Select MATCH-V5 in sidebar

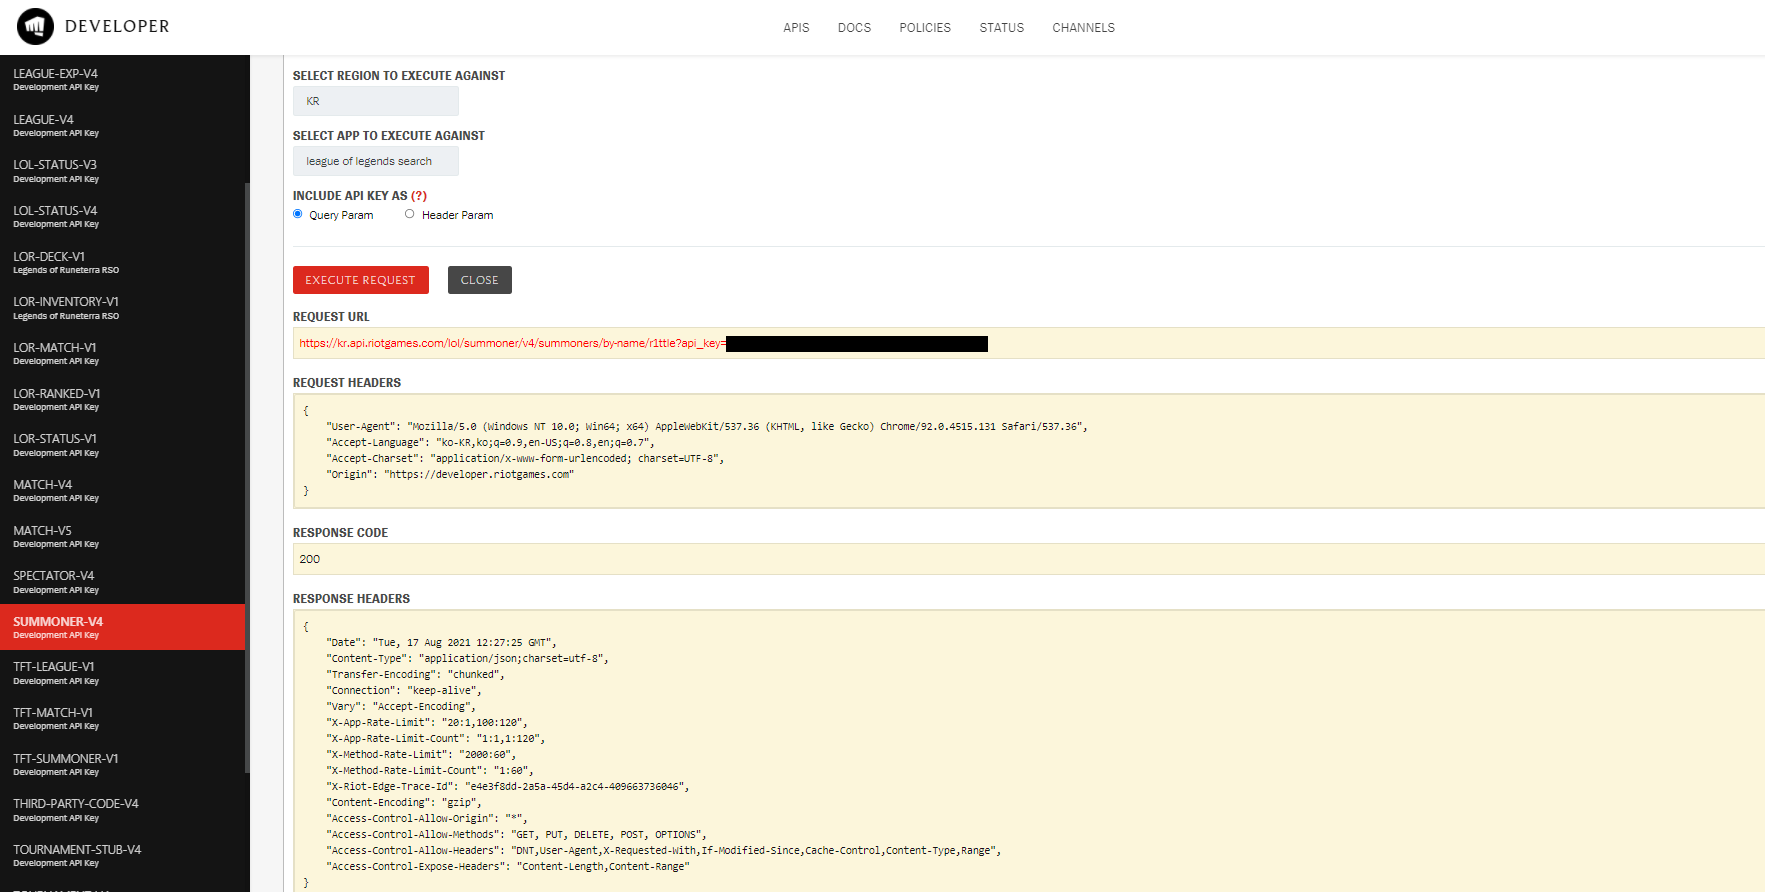(123, 536)
